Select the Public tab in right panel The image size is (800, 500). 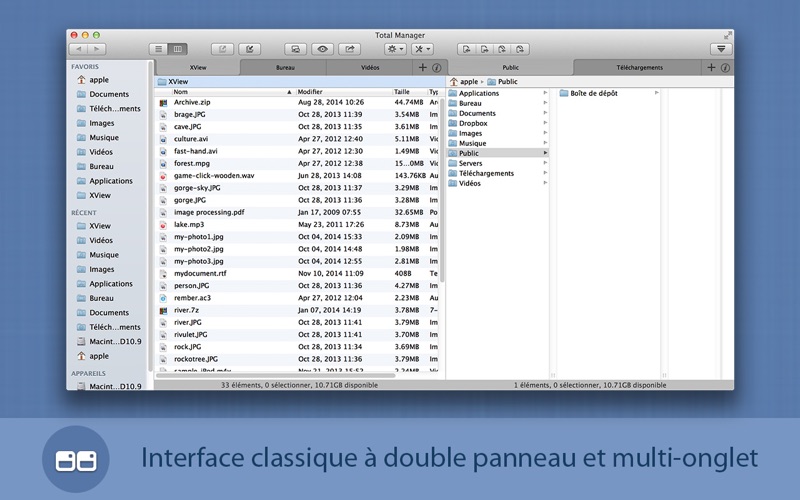pyautogui.click(x=510, y=67)
